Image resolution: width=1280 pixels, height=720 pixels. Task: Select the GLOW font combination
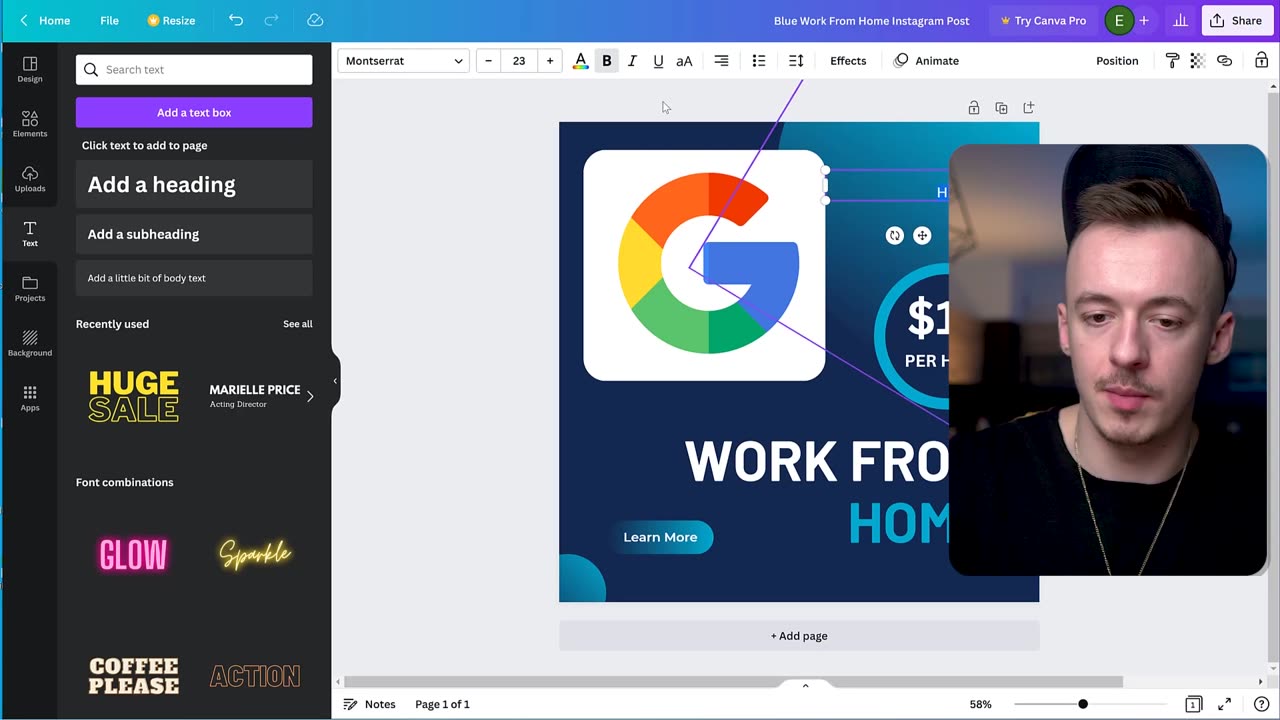133,554
